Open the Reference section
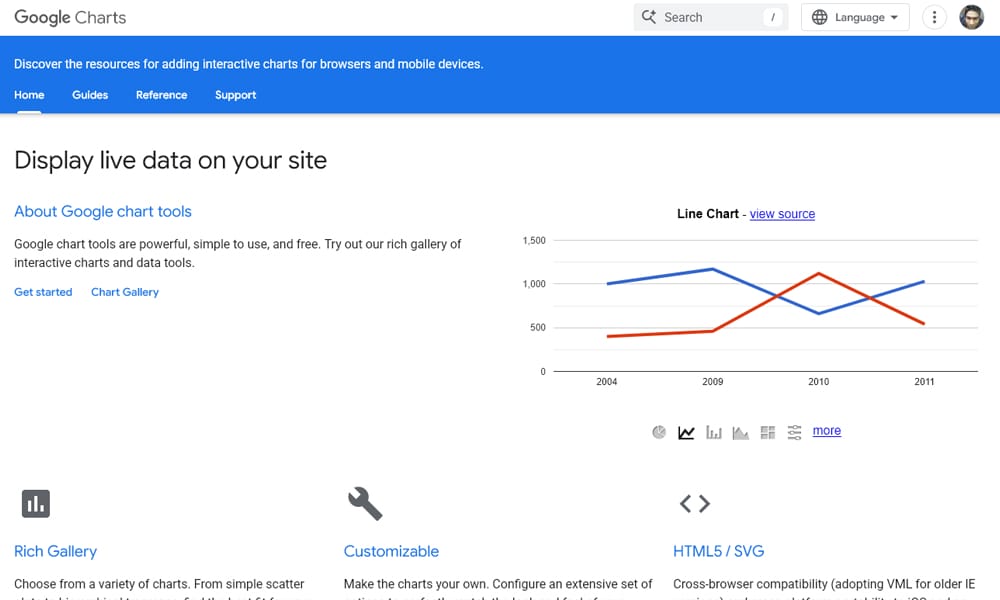 tap(161, 95)
